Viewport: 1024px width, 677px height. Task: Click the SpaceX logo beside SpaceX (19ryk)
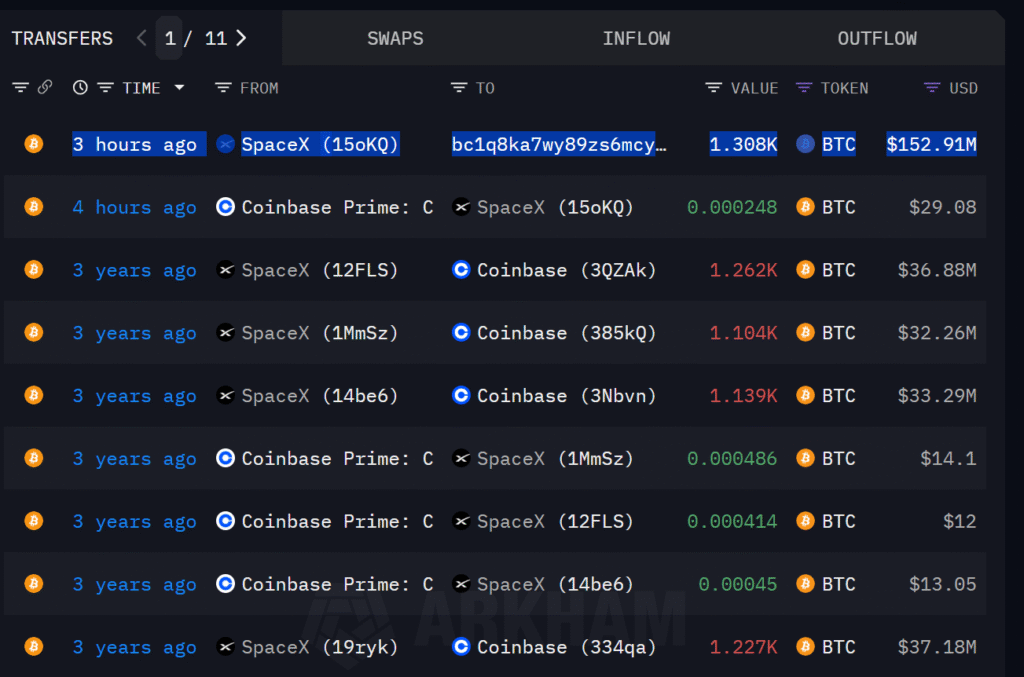point(225,646)
